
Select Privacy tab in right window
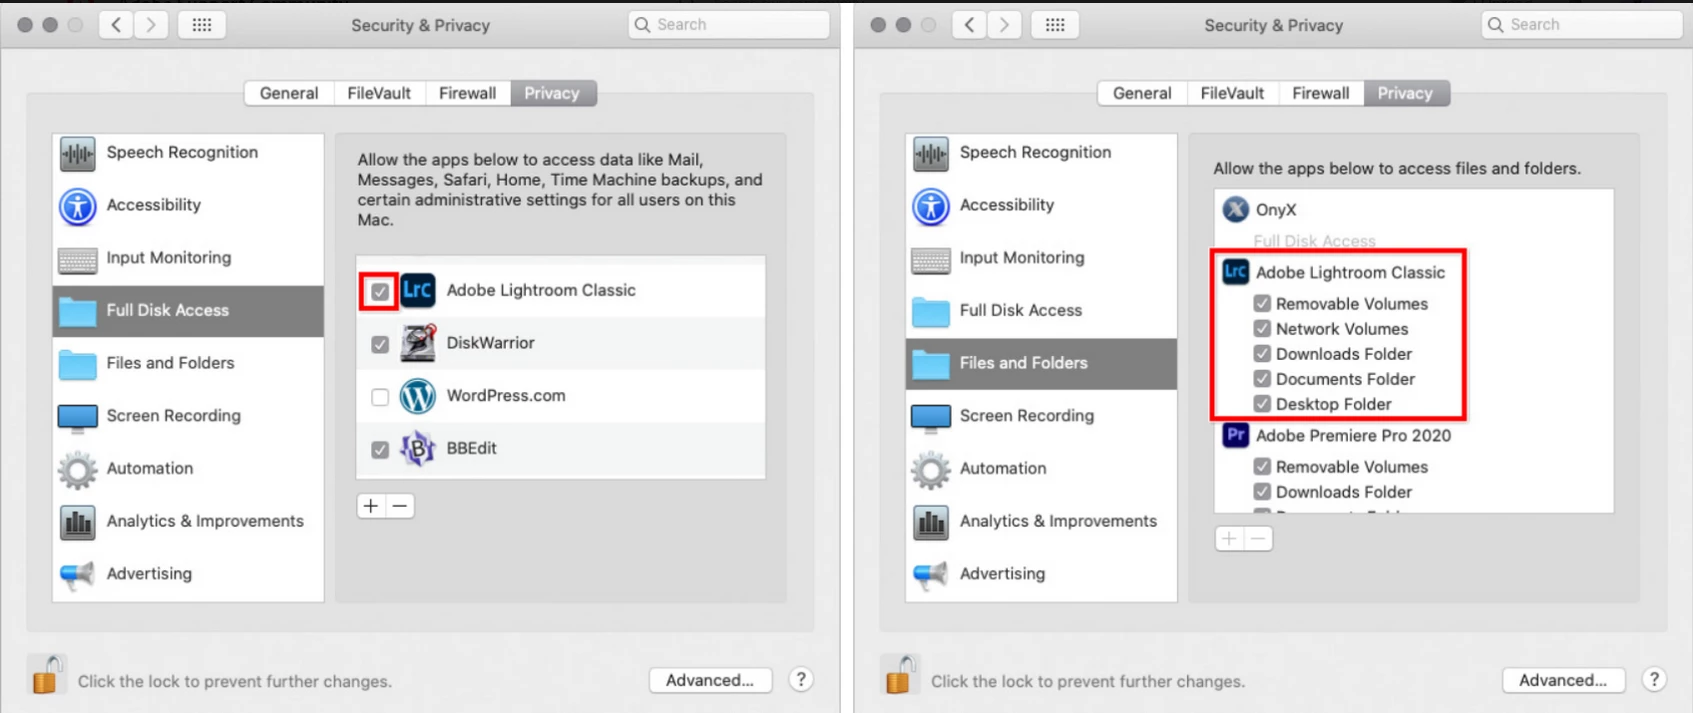point(1405,93)
